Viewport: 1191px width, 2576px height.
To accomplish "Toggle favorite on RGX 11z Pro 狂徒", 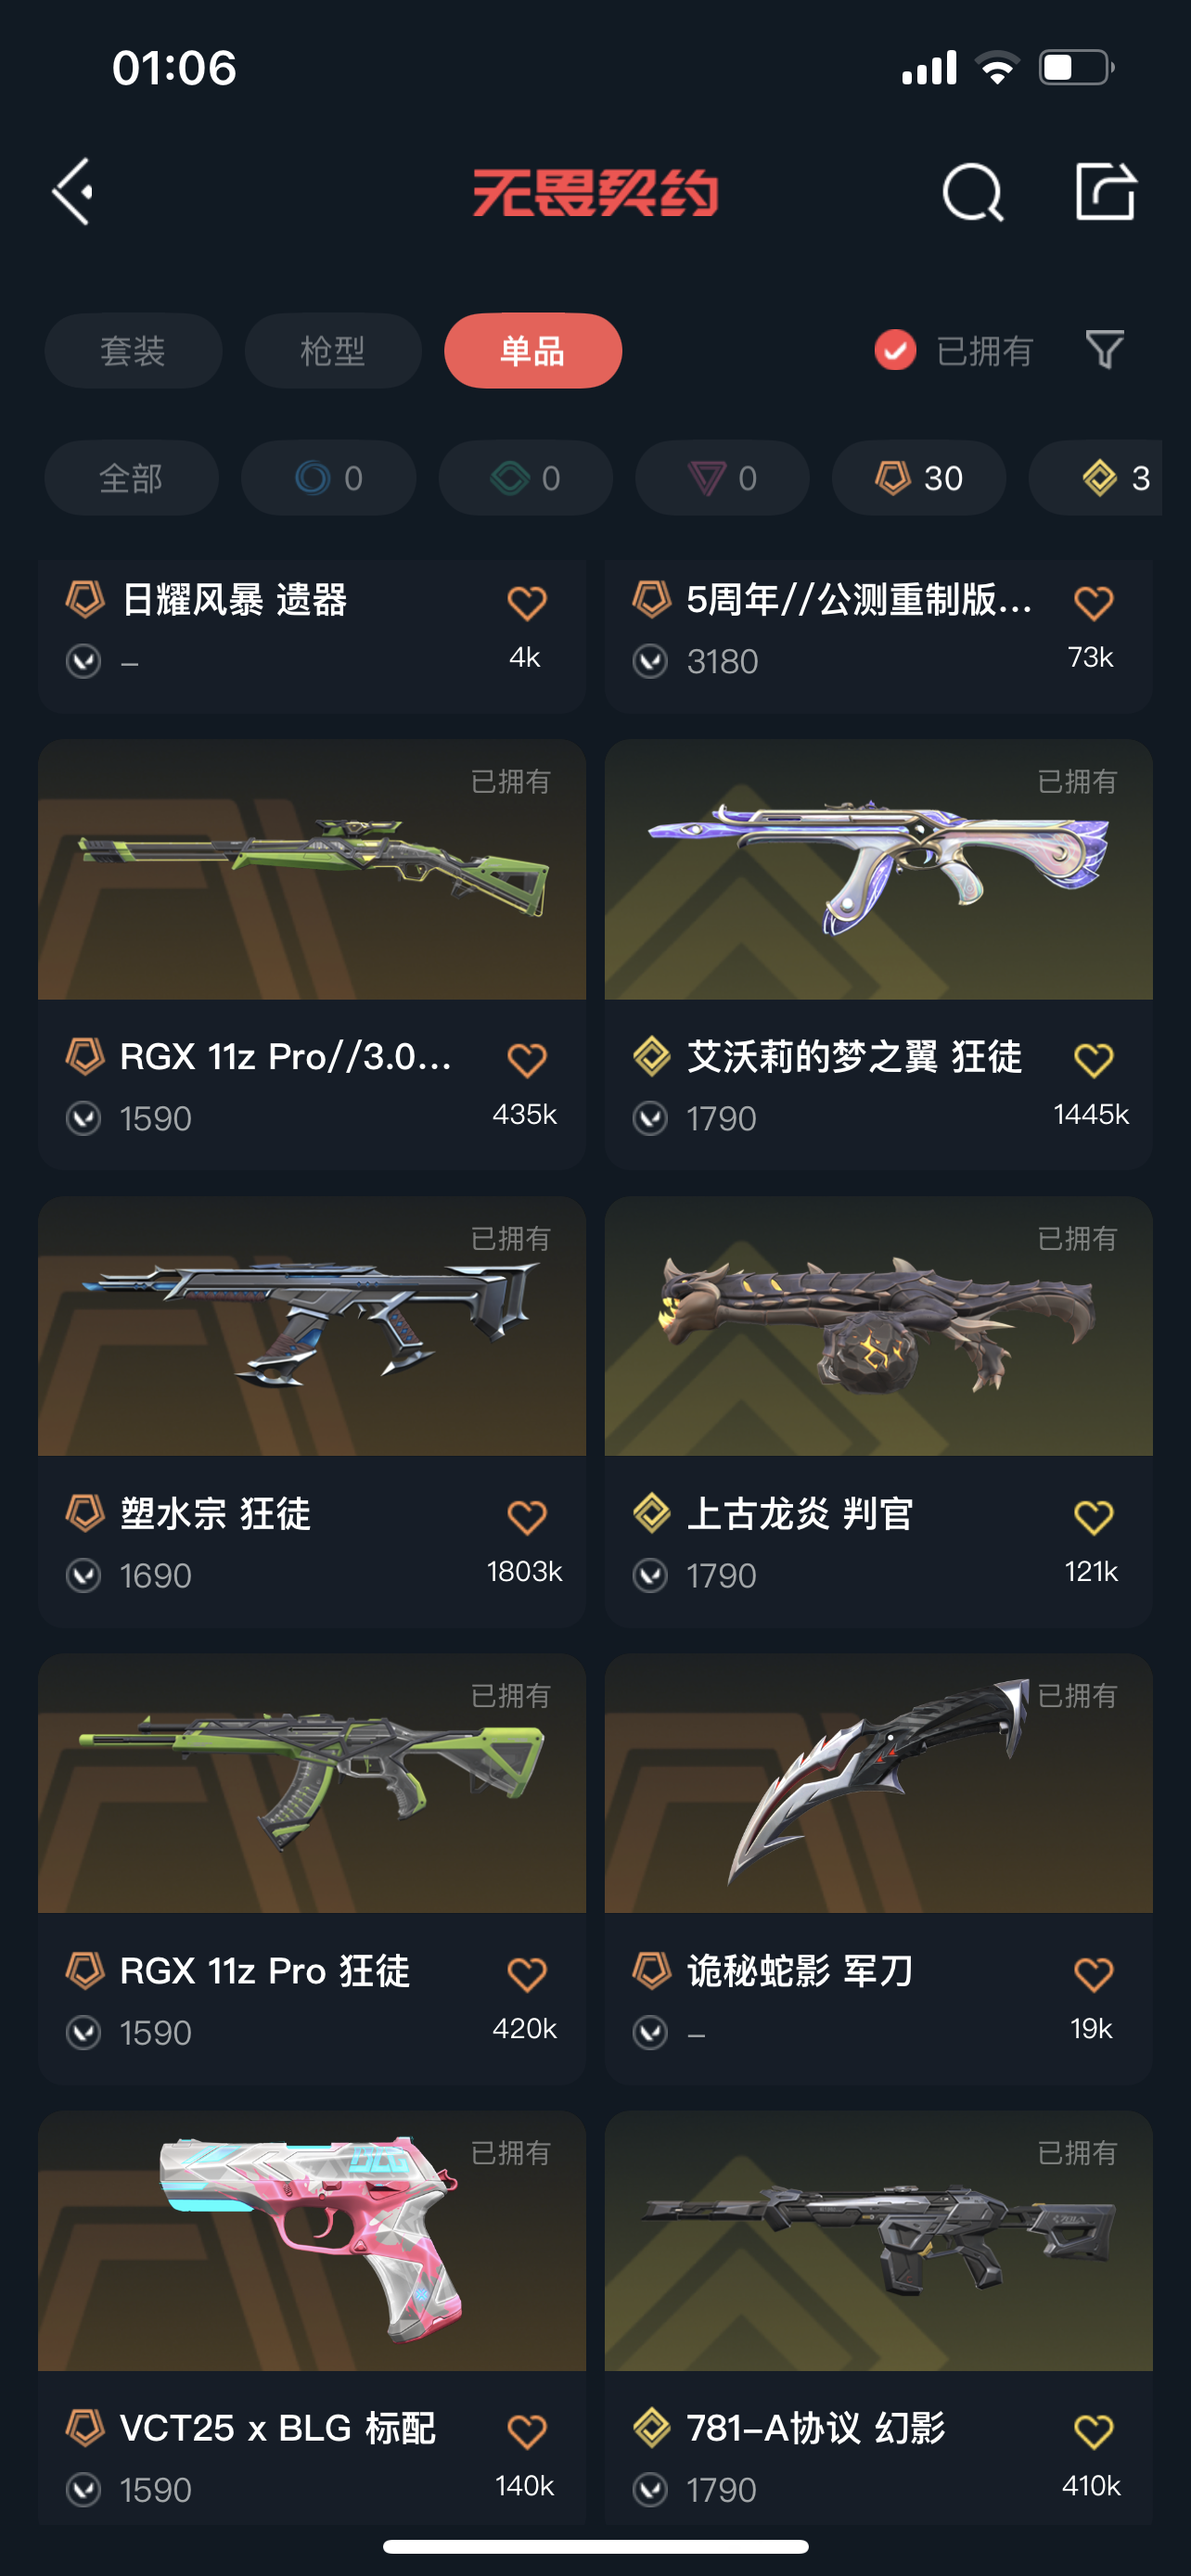I will click(x=526, y=1973).
